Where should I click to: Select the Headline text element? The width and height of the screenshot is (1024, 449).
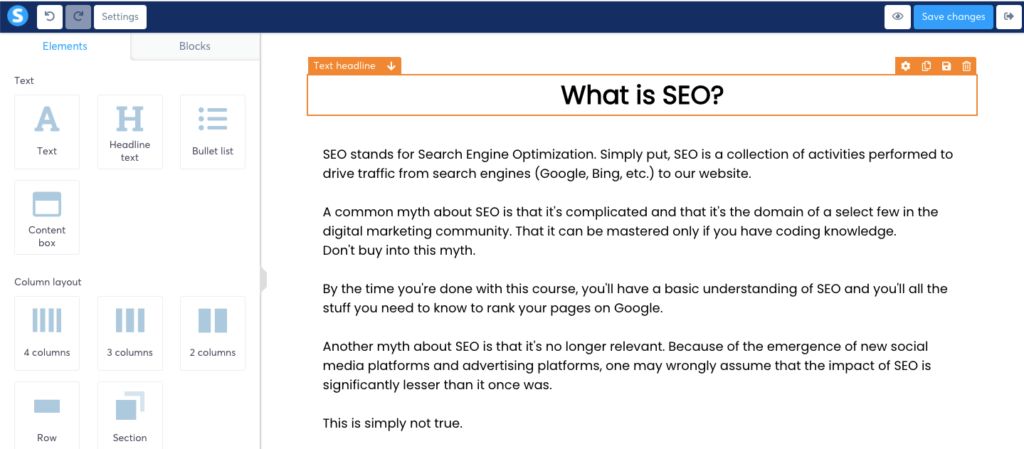[x=130, y=132]
